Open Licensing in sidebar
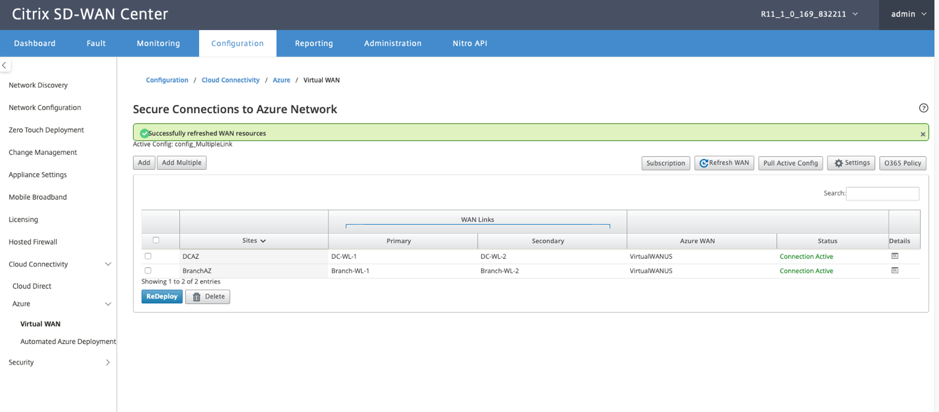The image size is (939, 412). 23,220
